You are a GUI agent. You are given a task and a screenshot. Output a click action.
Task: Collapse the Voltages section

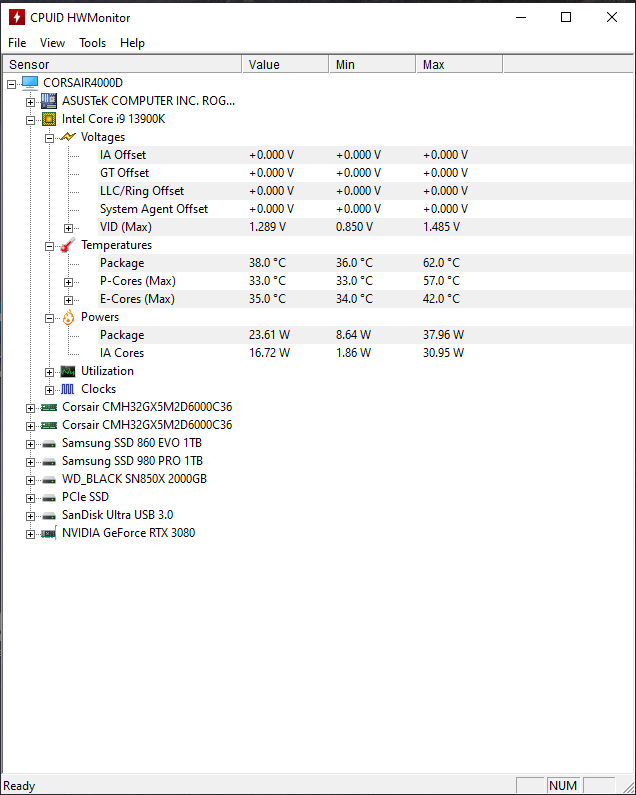(x=50, y=137)
